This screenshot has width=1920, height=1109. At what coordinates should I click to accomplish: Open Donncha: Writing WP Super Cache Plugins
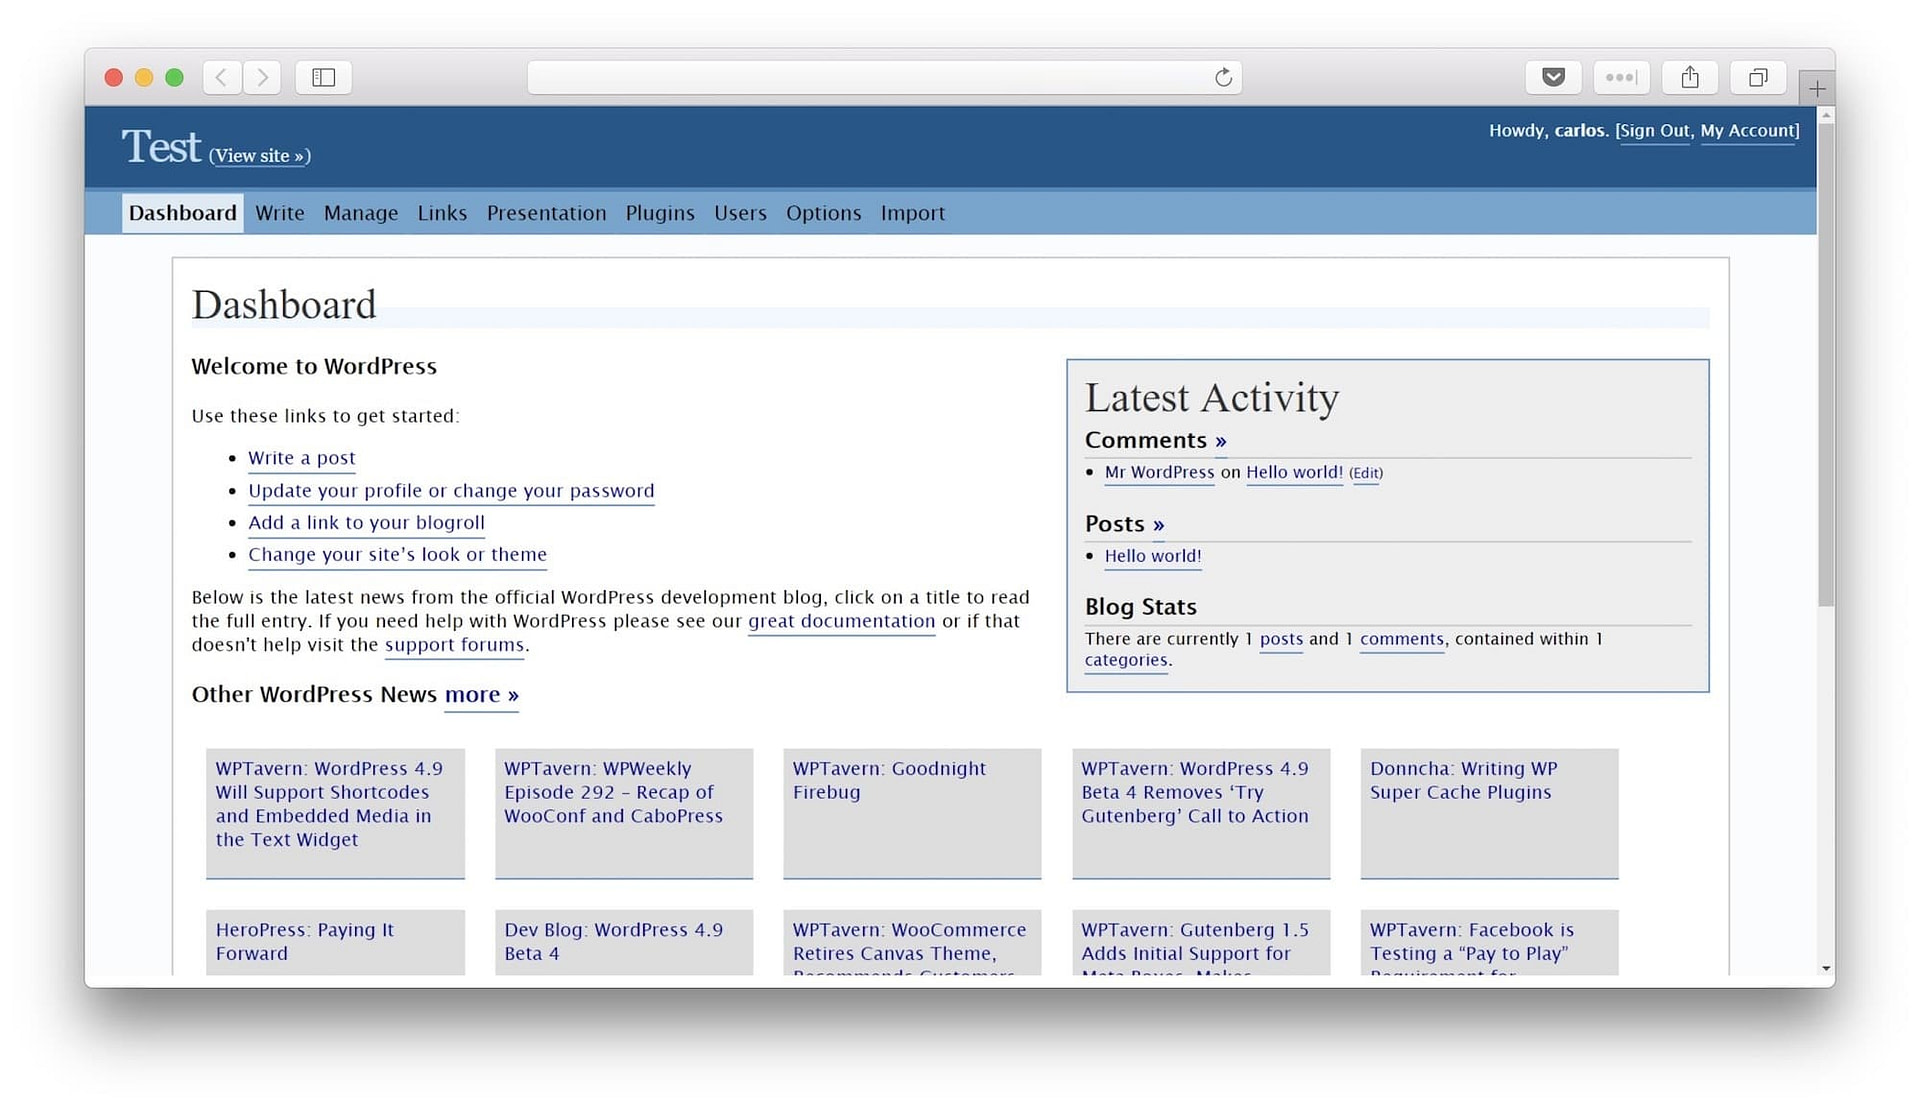pos(1489,814)
